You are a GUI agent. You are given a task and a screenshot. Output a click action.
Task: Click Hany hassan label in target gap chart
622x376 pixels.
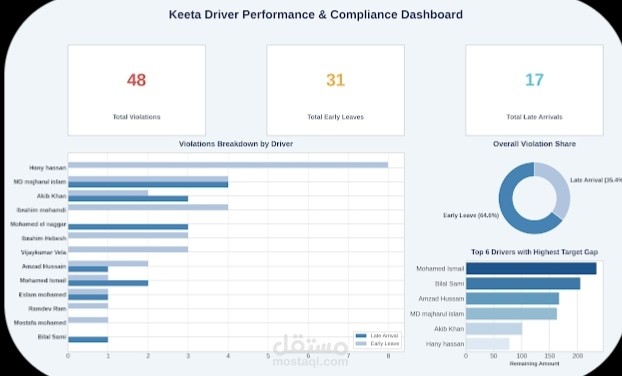pyautogui.click(x=445, y=344)
